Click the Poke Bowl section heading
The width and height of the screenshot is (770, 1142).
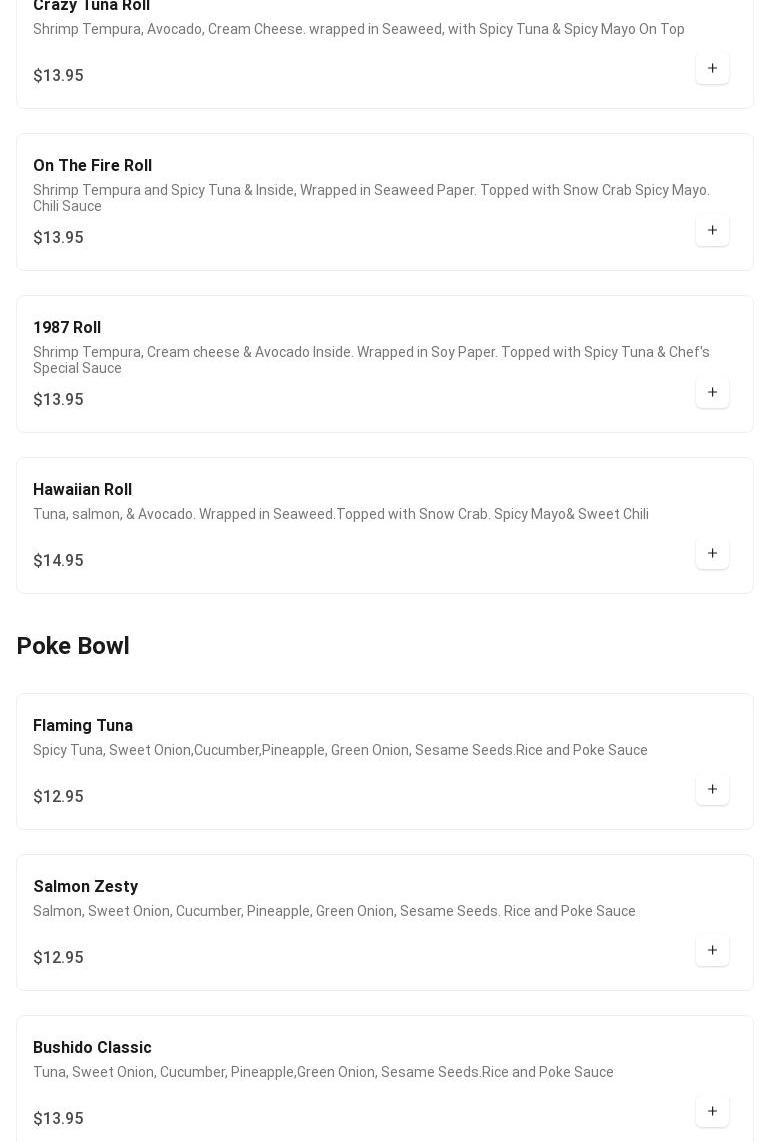[x=73, y=646]
